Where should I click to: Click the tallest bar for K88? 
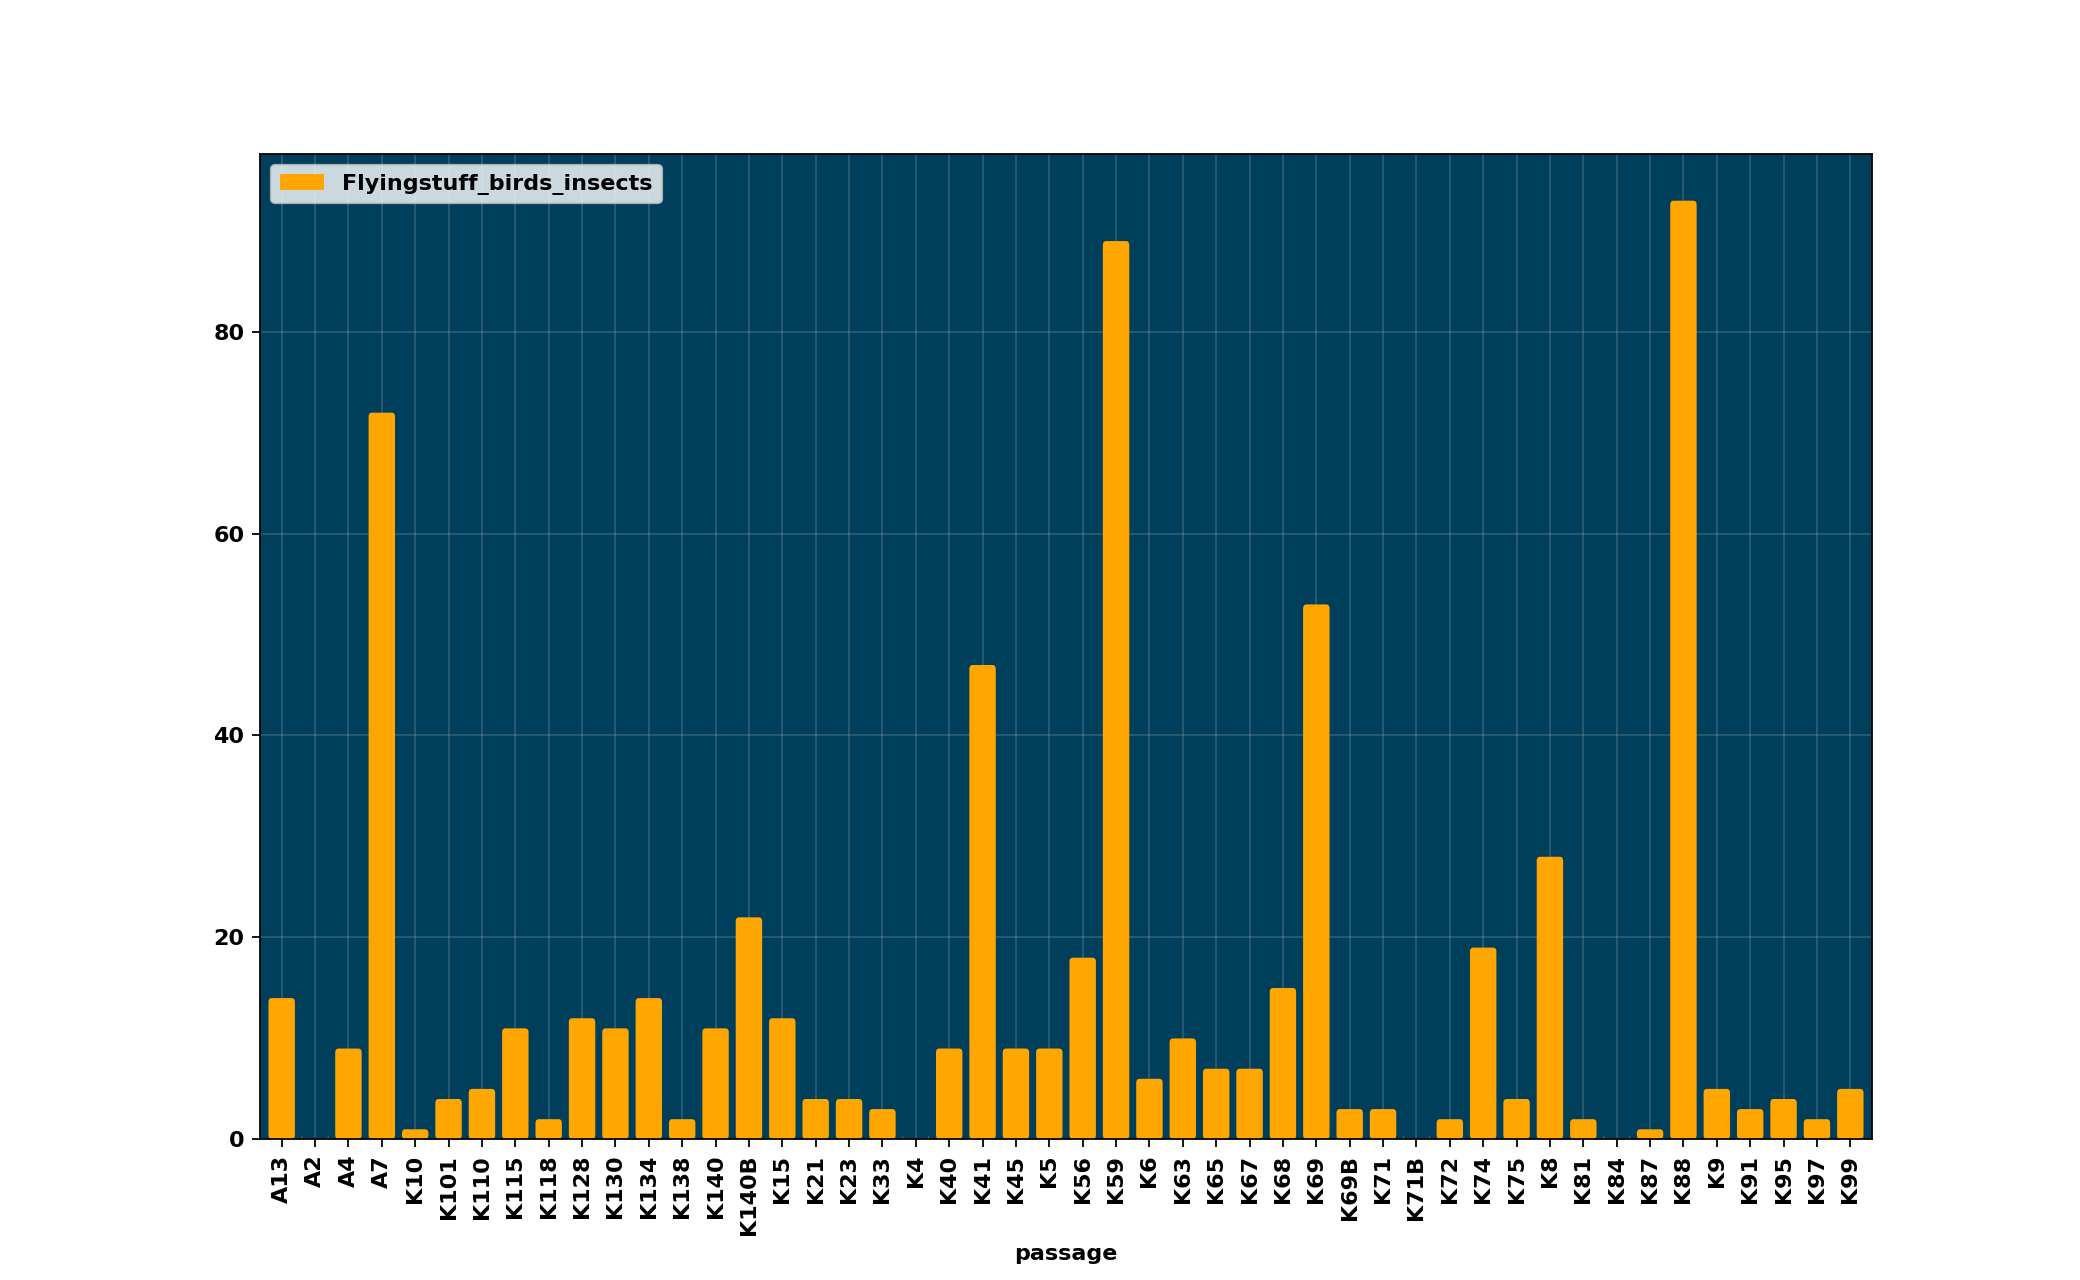coord(1683,670)
